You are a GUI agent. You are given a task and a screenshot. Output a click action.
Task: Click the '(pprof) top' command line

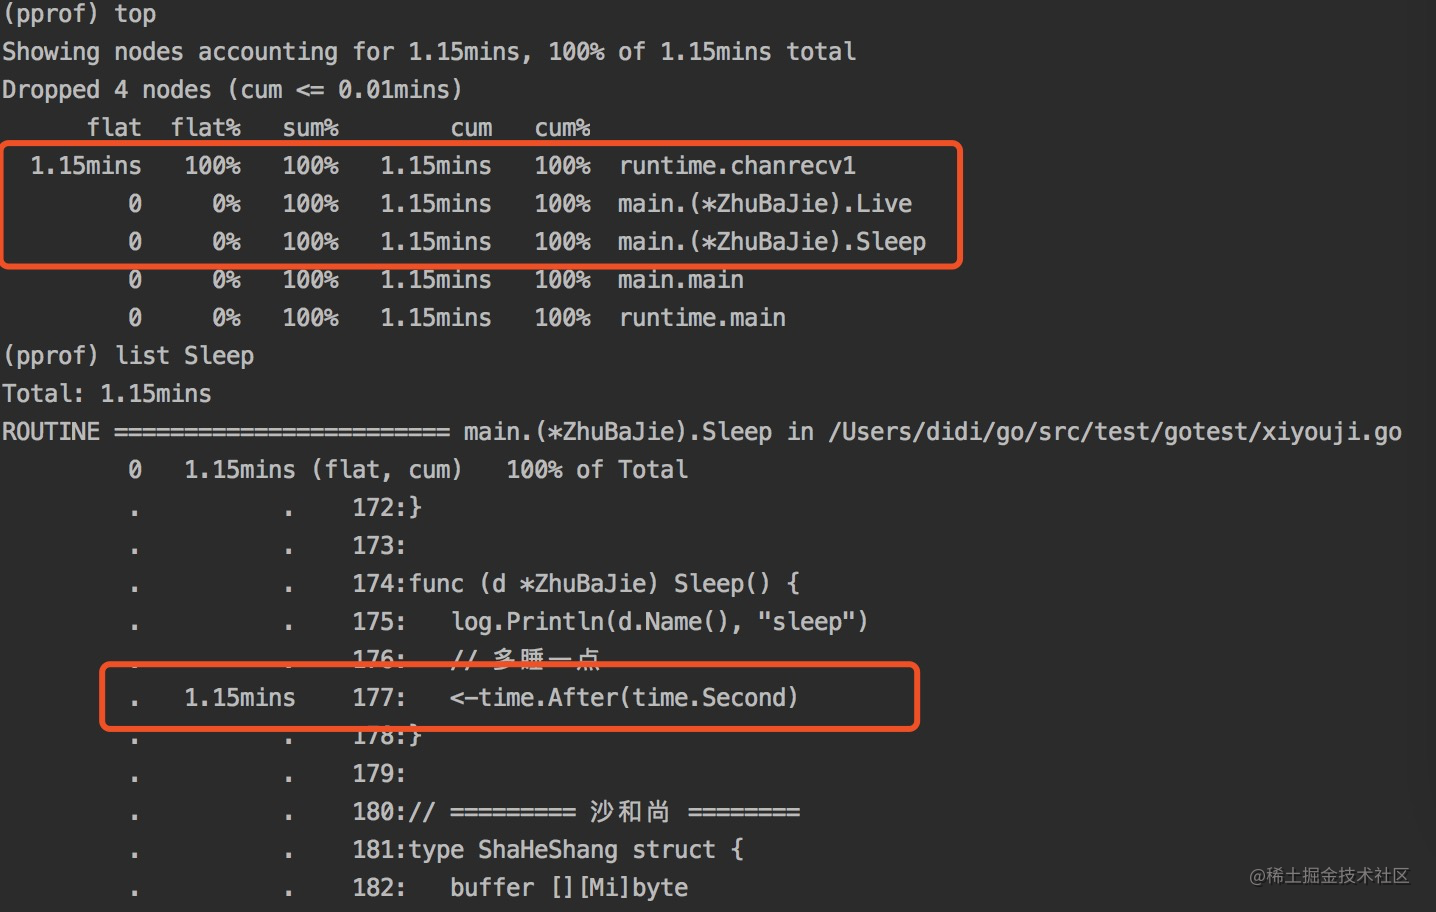pos(80,14)
